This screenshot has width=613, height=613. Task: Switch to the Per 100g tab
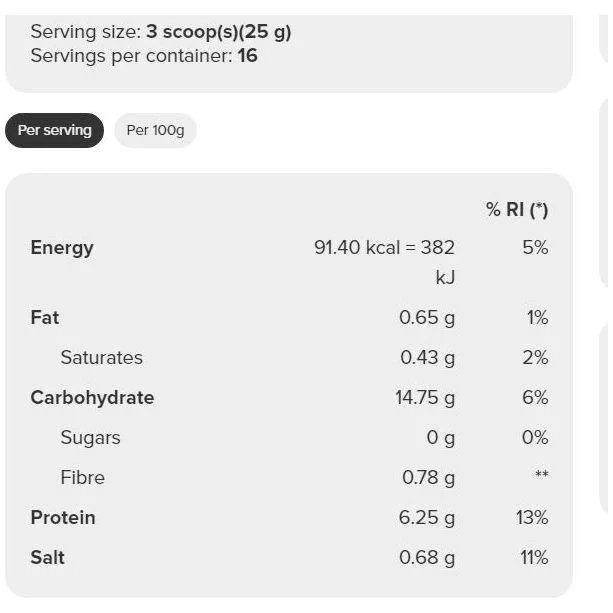pos(155,131)
